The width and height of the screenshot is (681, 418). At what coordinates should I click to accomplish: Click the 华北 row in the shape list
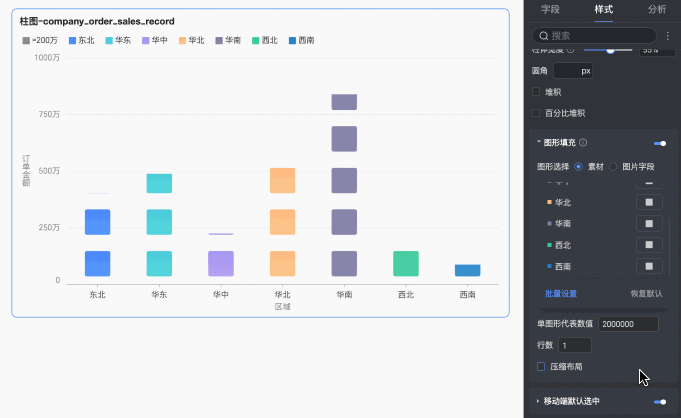604,202
